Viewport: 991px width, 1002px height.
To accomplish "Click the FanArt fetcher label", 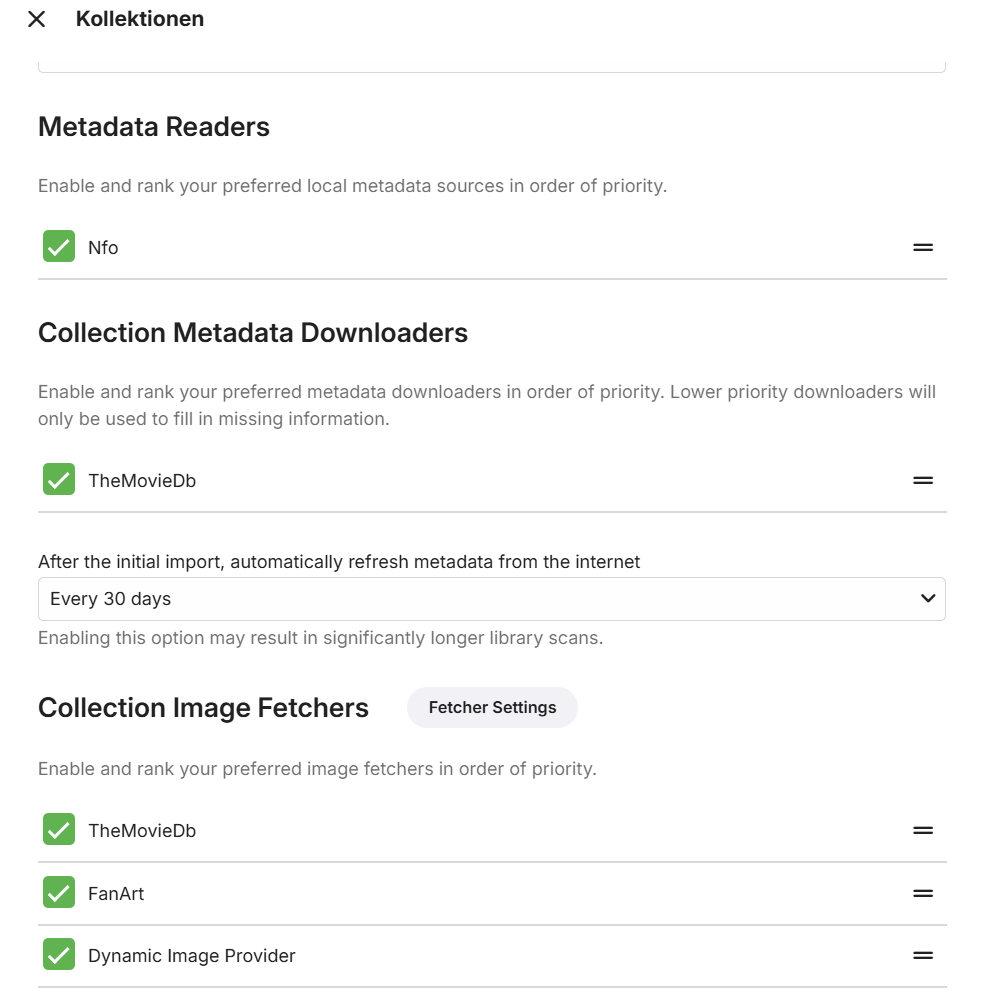I will click(x=116, y=894).
